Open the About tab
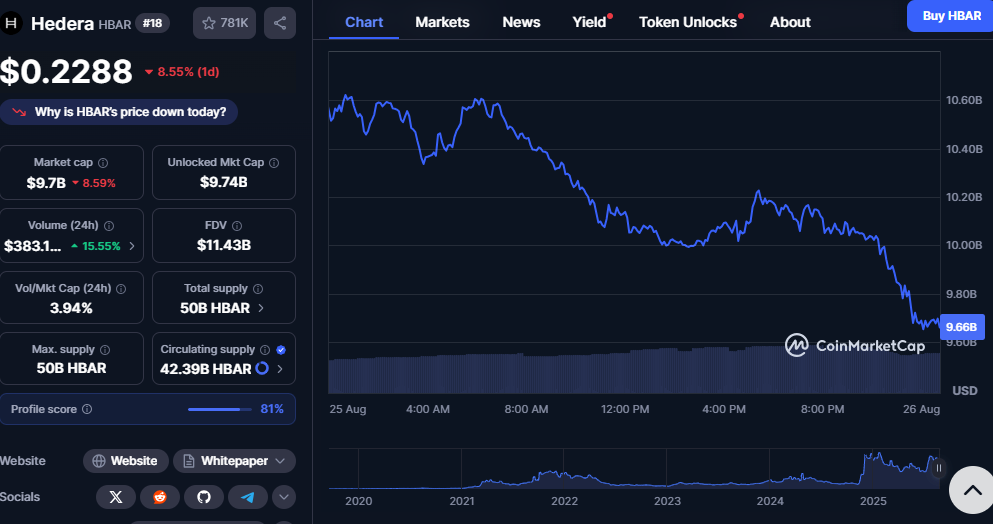Viewport: 993px width, 524px height. click(x=790, y=22)
